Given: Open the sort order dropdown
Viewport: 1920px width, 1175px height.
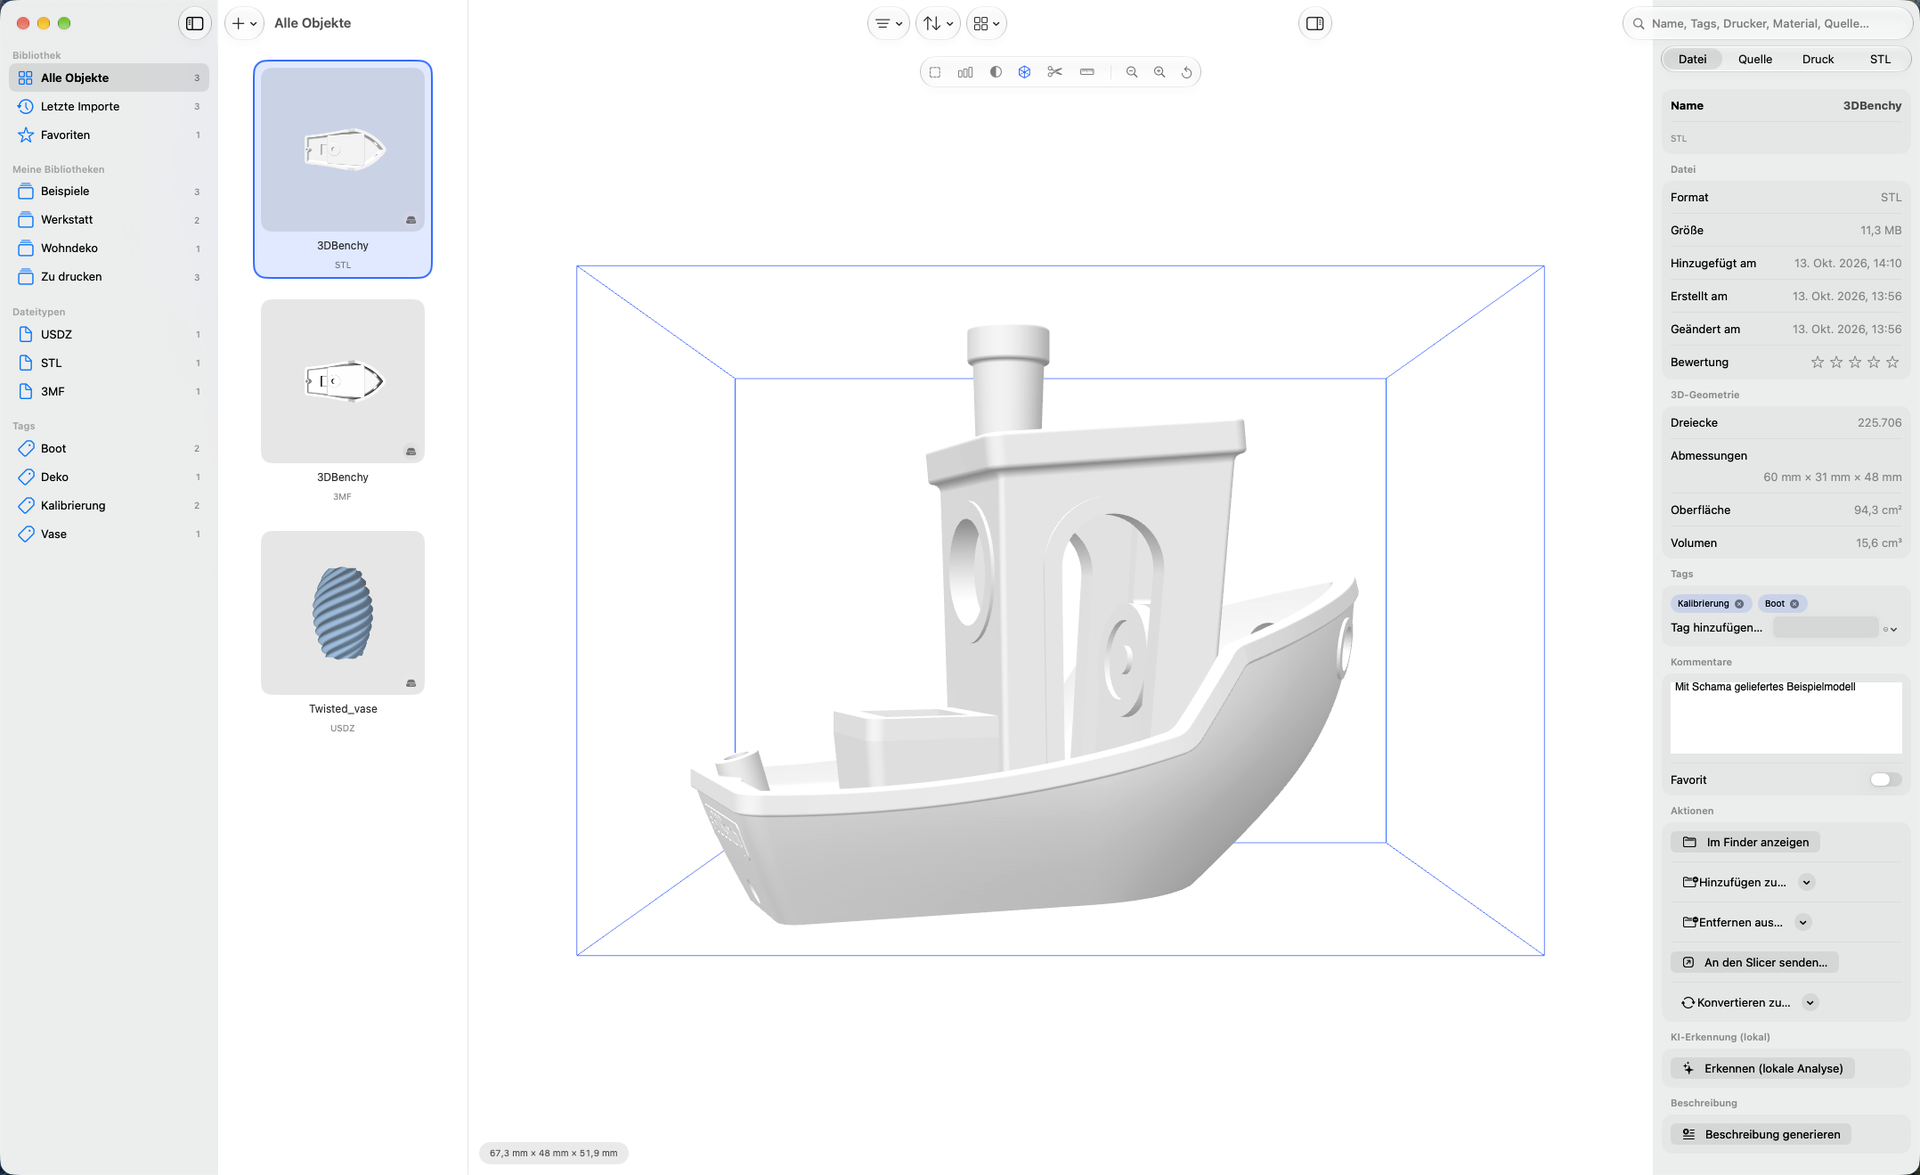Looking at the screenshot, I should [x=937, y=23].
